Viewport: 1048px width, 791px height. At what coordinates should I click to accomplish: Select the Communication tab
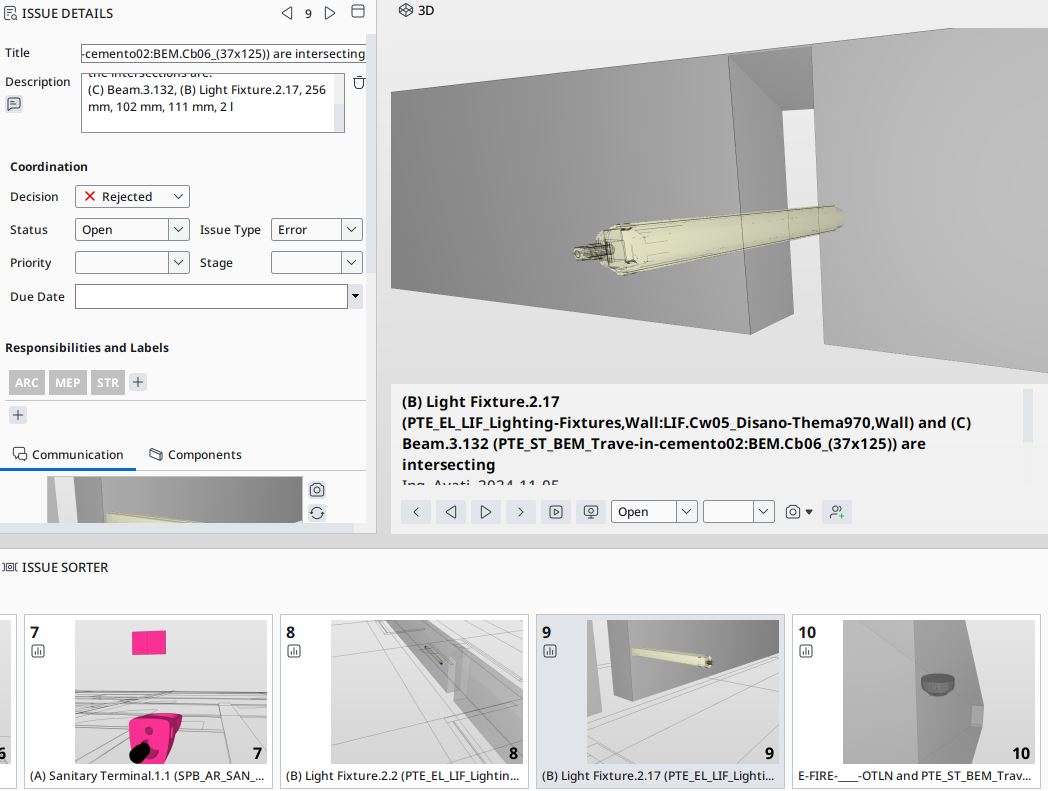point(68,455)
